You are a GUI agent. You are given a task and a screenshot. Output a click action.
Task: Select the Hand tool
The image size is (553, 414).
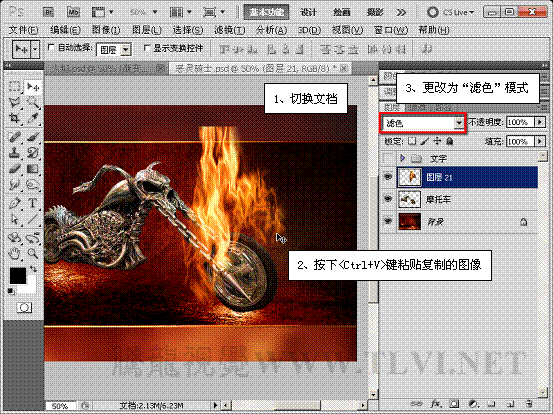pos(14,253)
